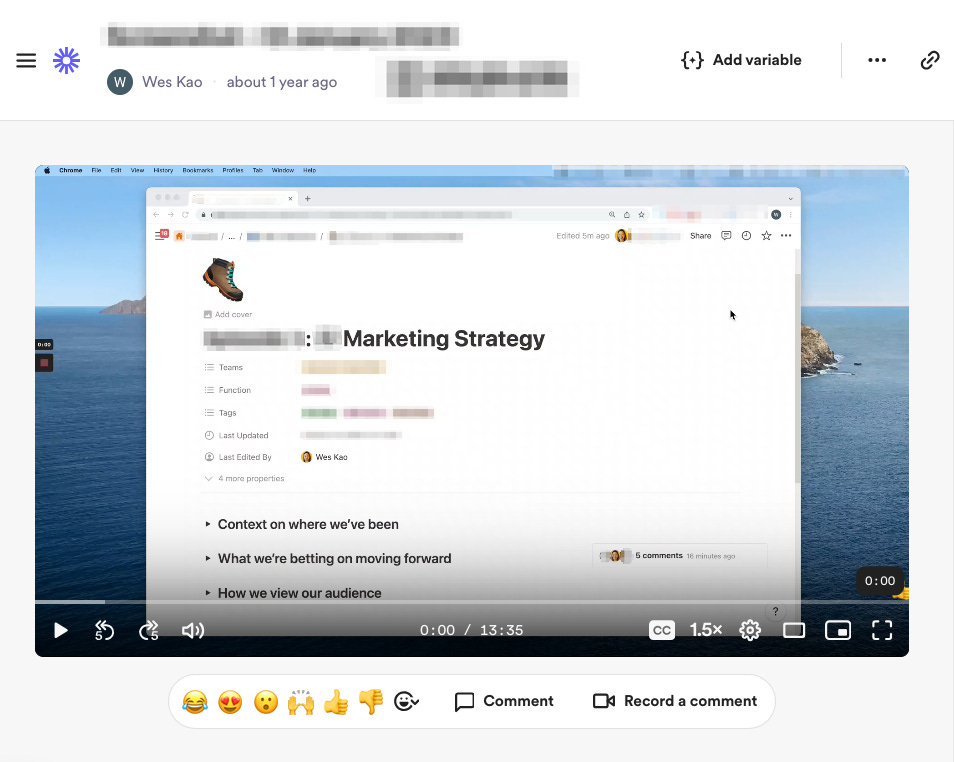
Task: Switch to theater mode
Action: point(794,631)
